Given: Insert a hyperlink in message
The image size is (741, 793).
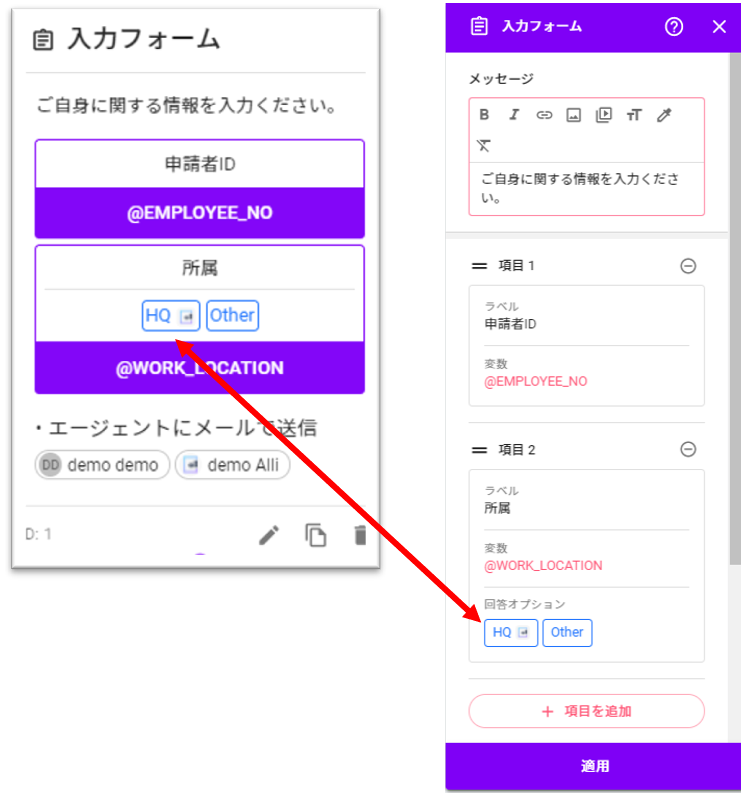Looking at the screenshot, I should [544, 115].
